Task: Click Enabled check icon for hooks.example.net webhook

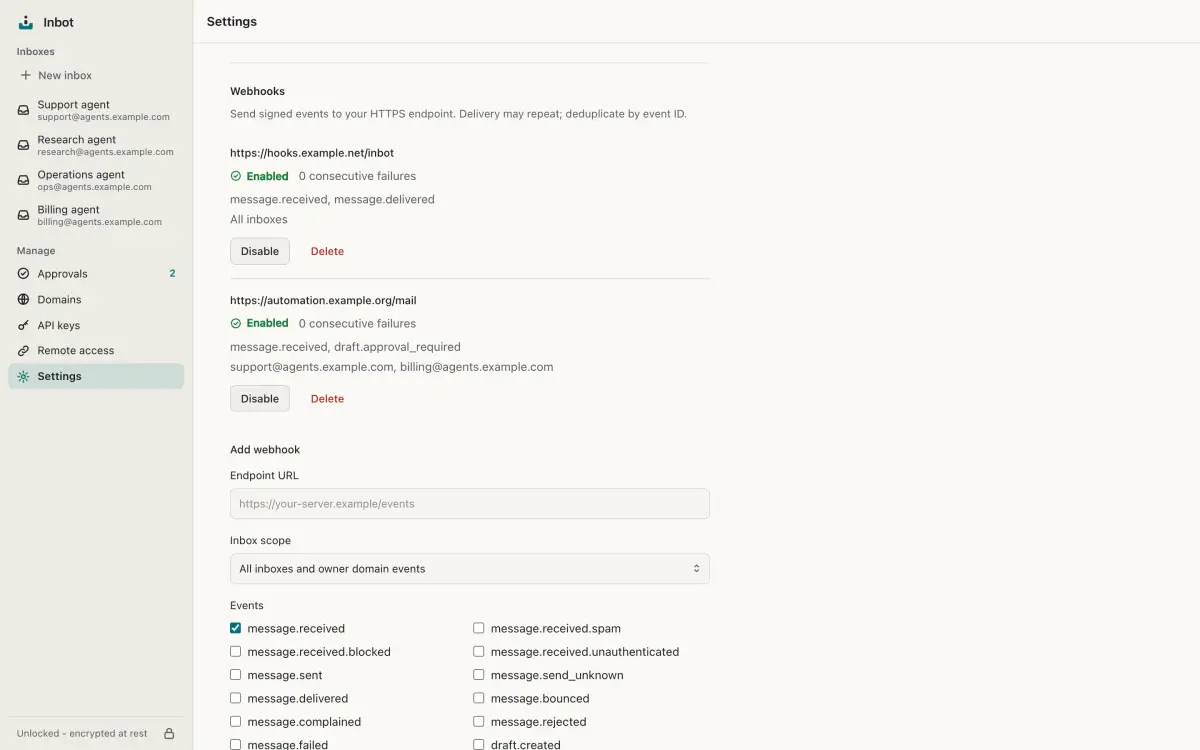Action: pyautogui.click(x=236, y=176)
